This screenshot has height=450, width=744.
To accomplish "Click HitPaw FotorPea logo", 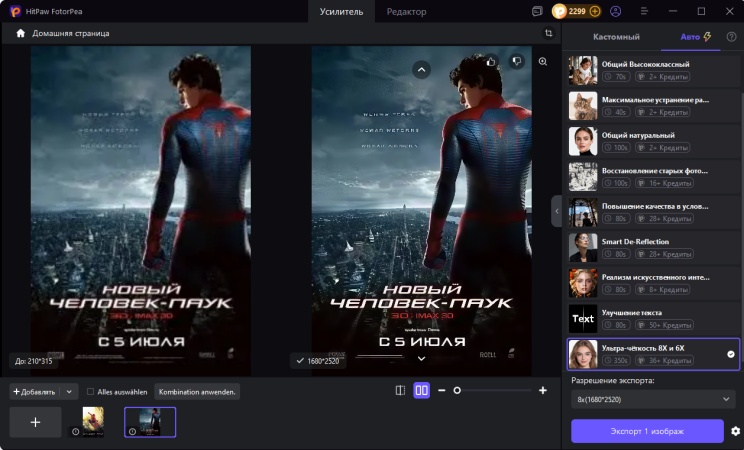I will click(x=15, y=11).
